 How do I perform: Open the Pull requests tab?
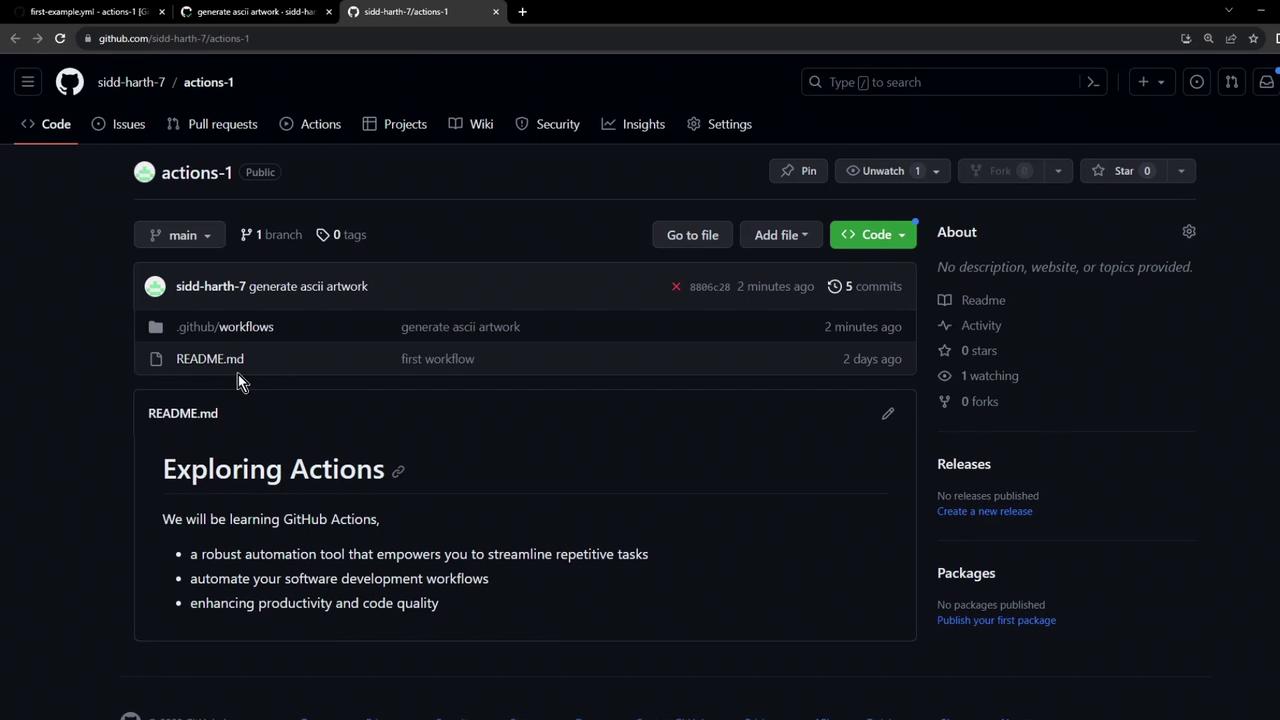pyautogui.click(x=212, y=124)
